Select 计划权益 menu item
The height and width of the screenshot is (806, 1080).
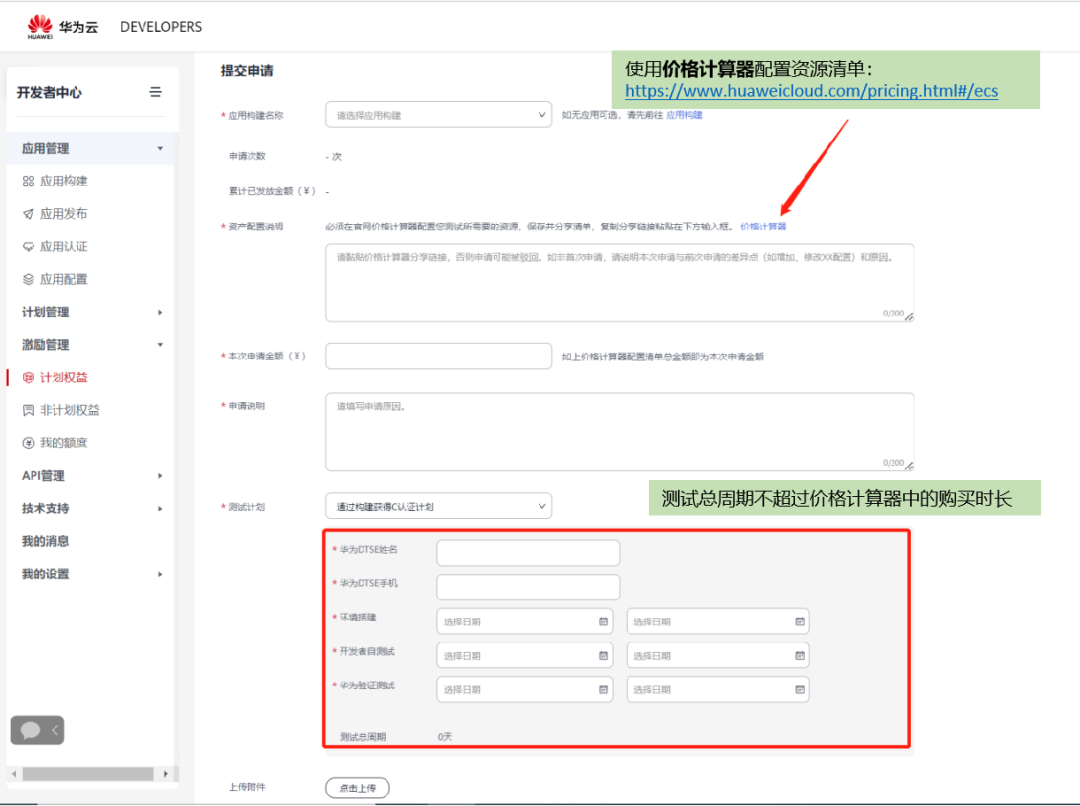[x=63, y=378]
